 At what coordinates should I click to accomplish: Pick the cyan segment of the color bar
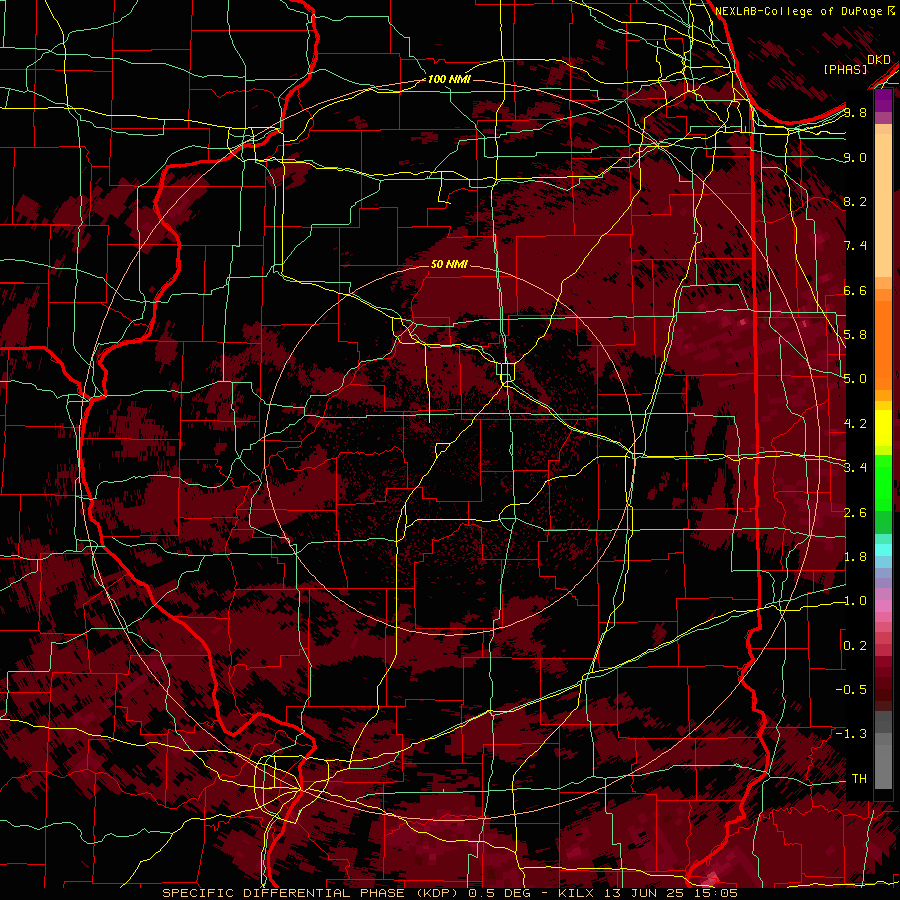pyautogui.click(x=883, y=550)
